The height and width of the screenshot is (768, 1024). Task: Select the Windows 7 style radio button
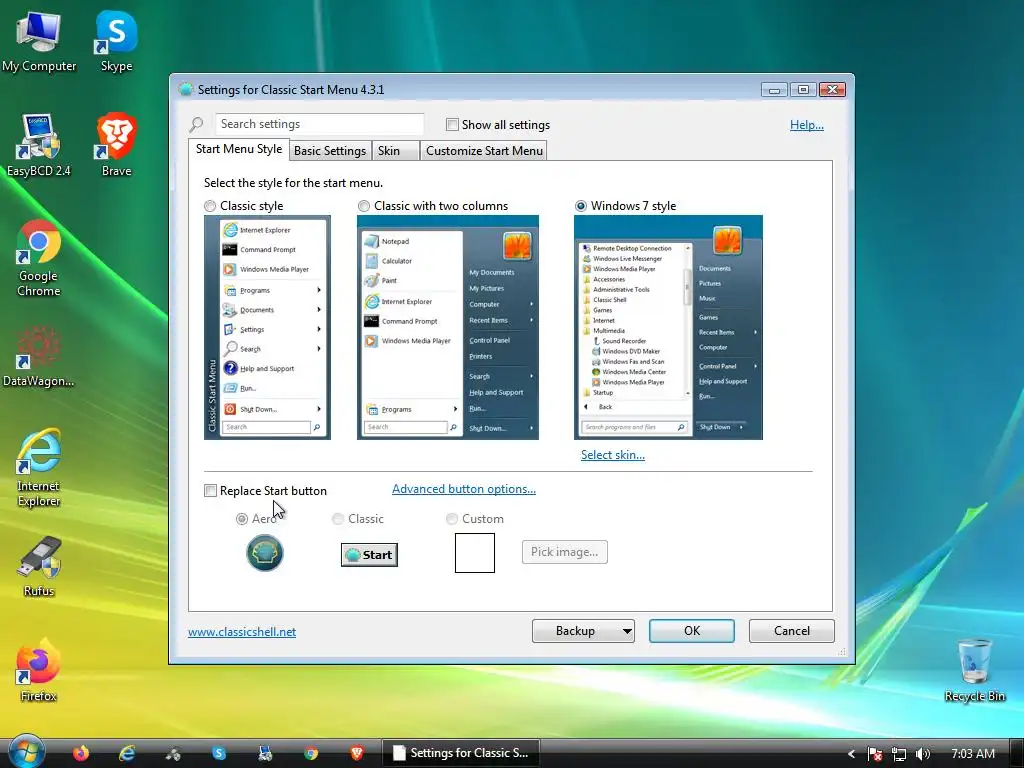(x=581, y=206)
